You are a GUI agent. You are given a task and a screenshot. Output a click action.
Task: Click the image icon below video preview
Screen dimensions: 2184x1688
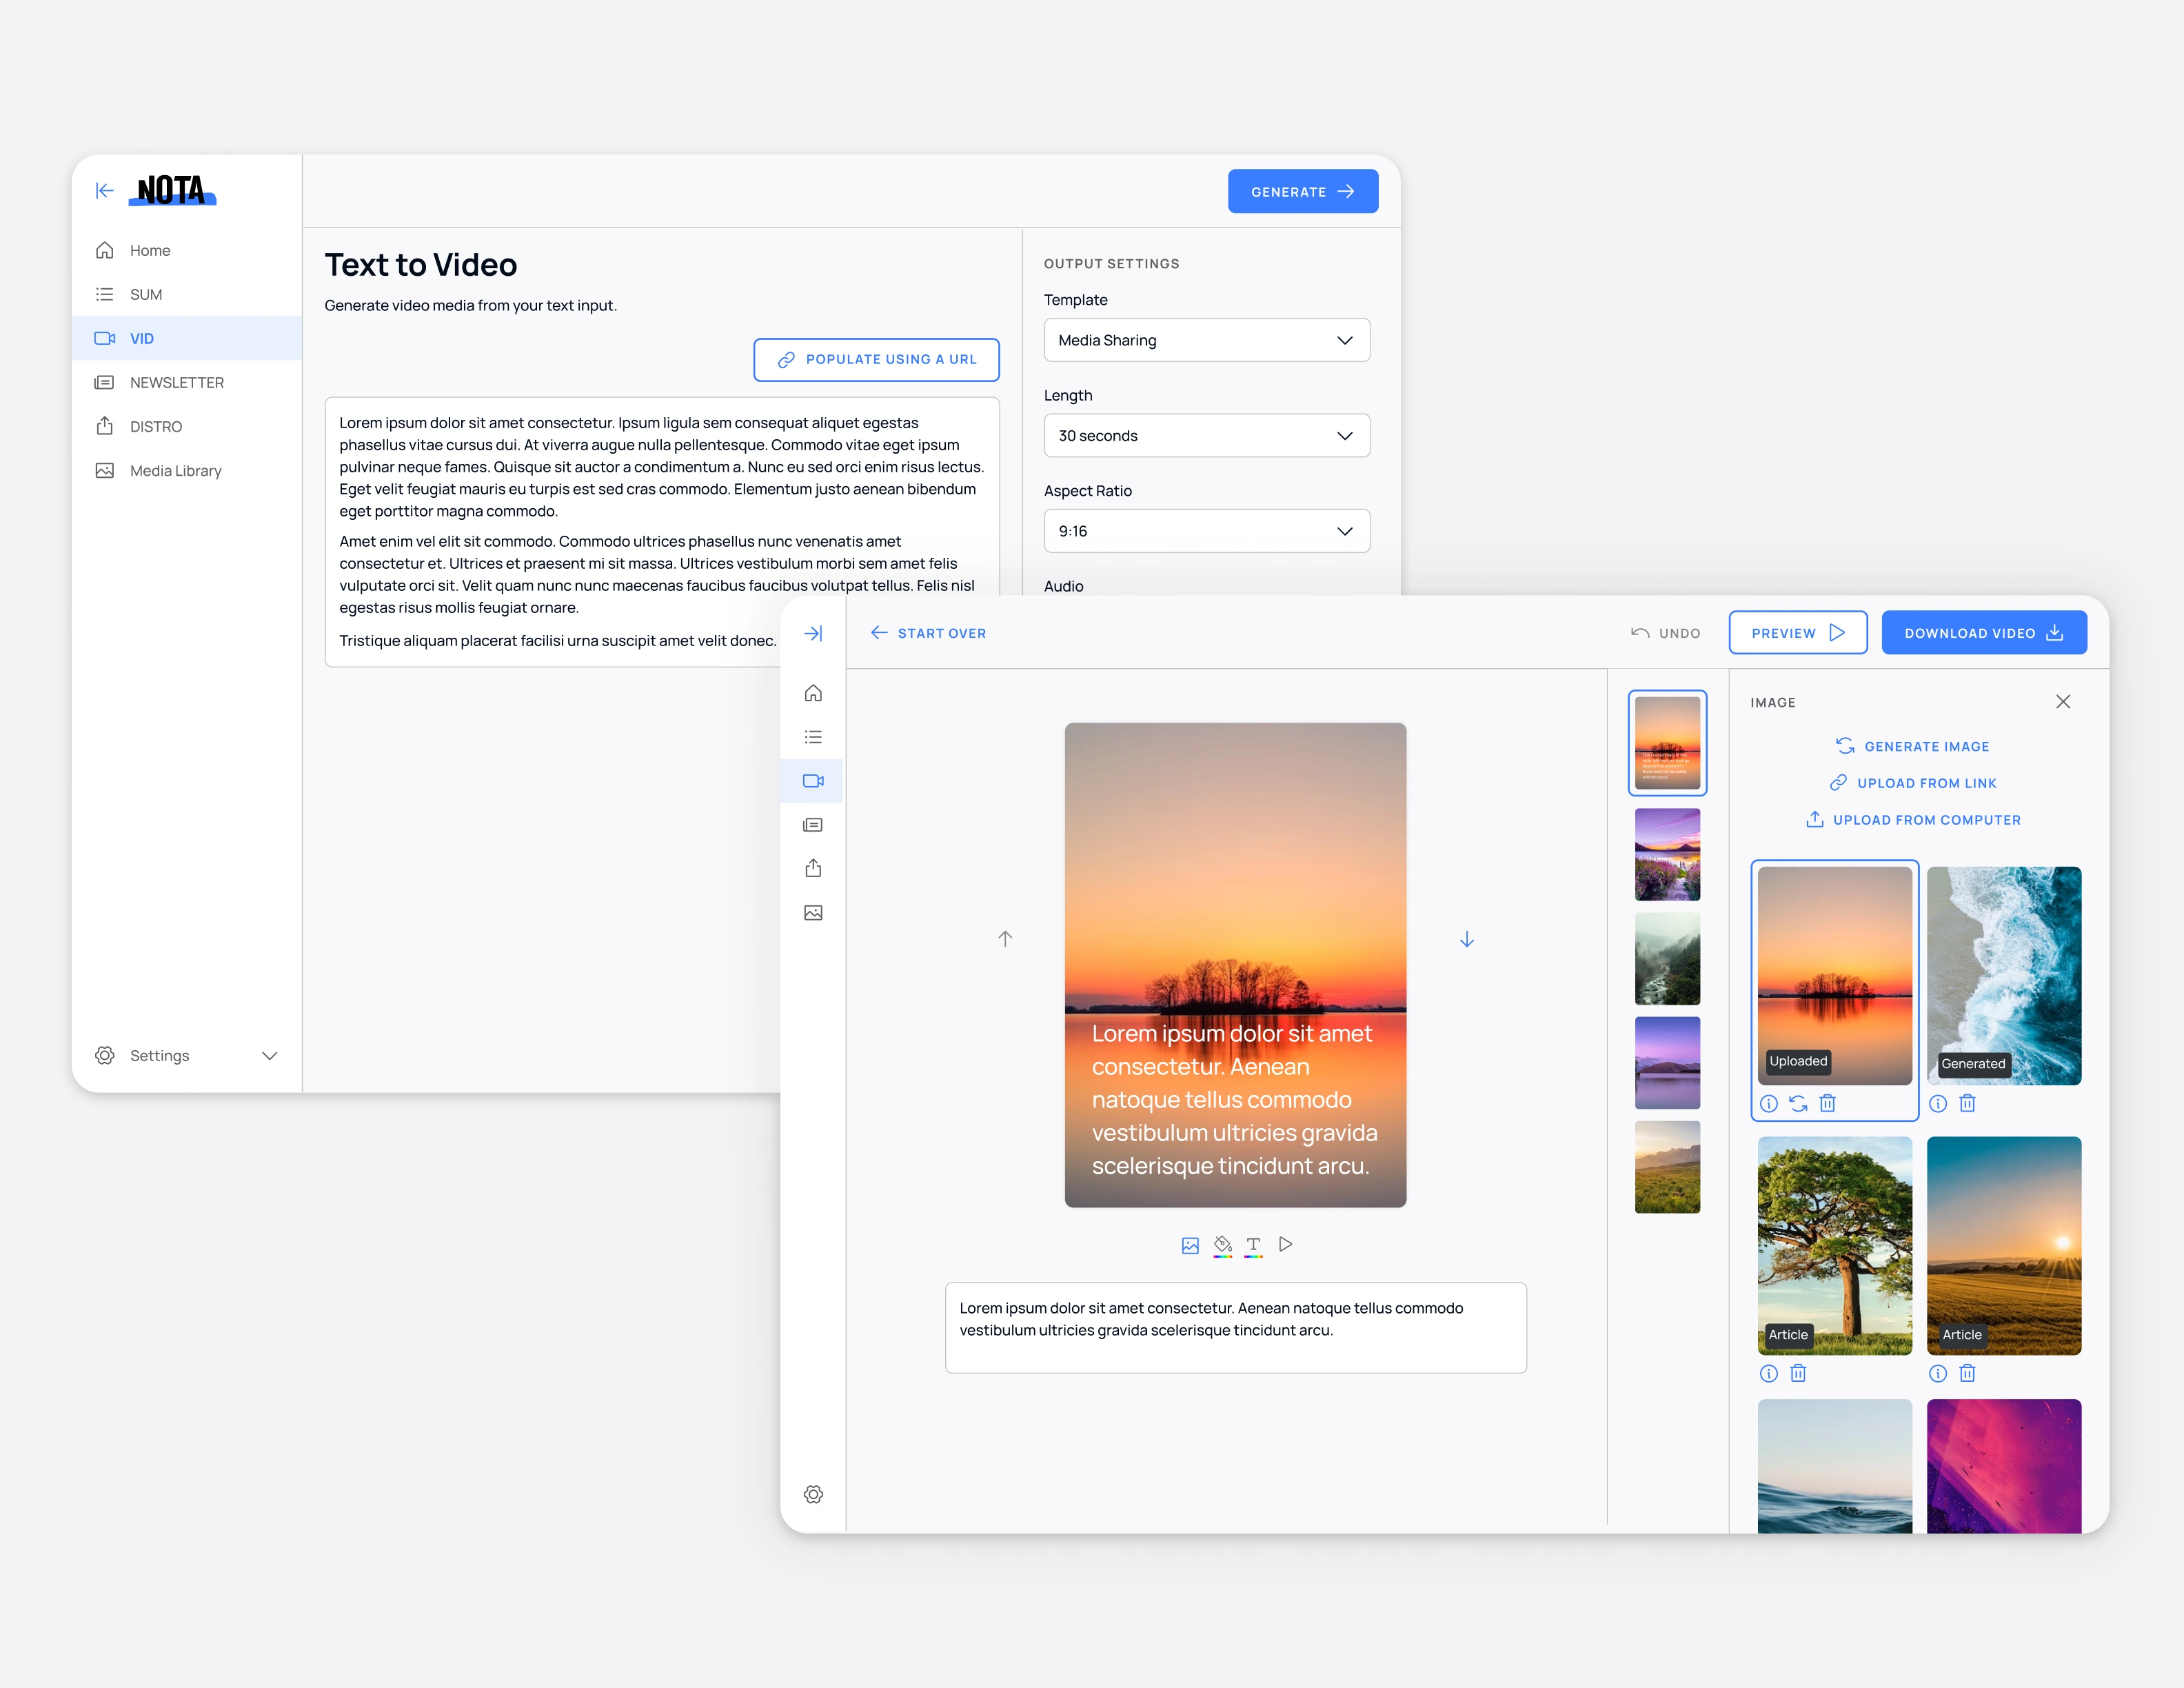(x=1190, y=1245)
